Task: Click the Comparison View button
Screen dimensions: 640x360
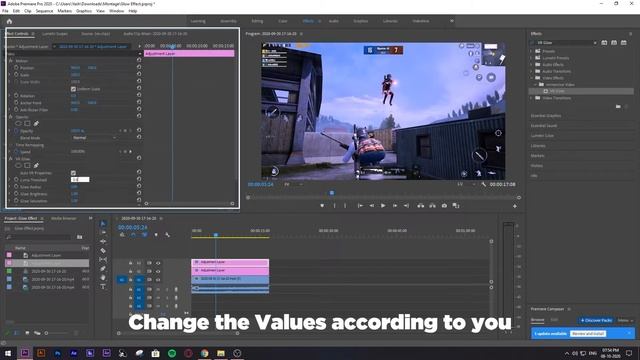Action: [x=456, y=206]
